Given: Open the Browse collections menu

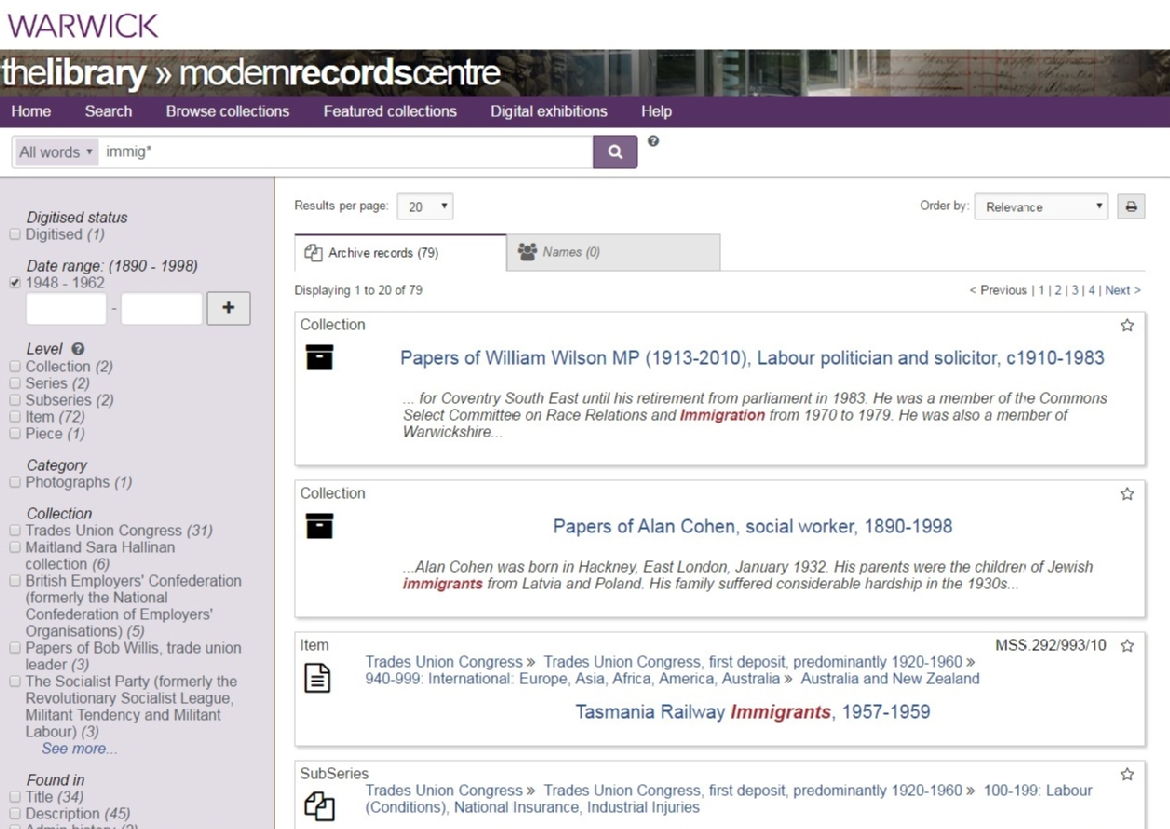Looking at the screenshot, I should click(227, 111).
